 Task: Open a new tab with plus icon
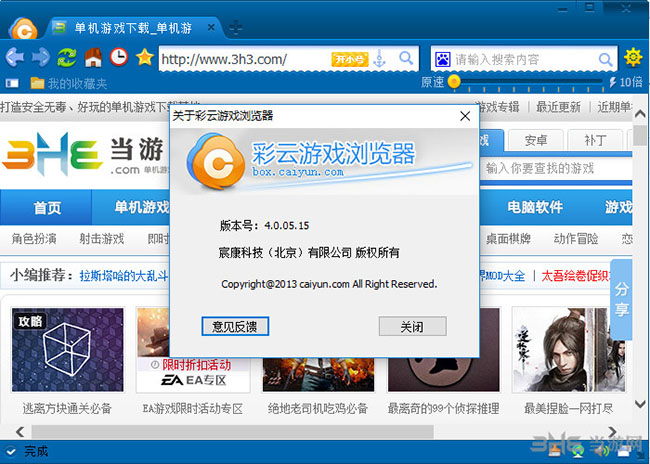point(236,27)
